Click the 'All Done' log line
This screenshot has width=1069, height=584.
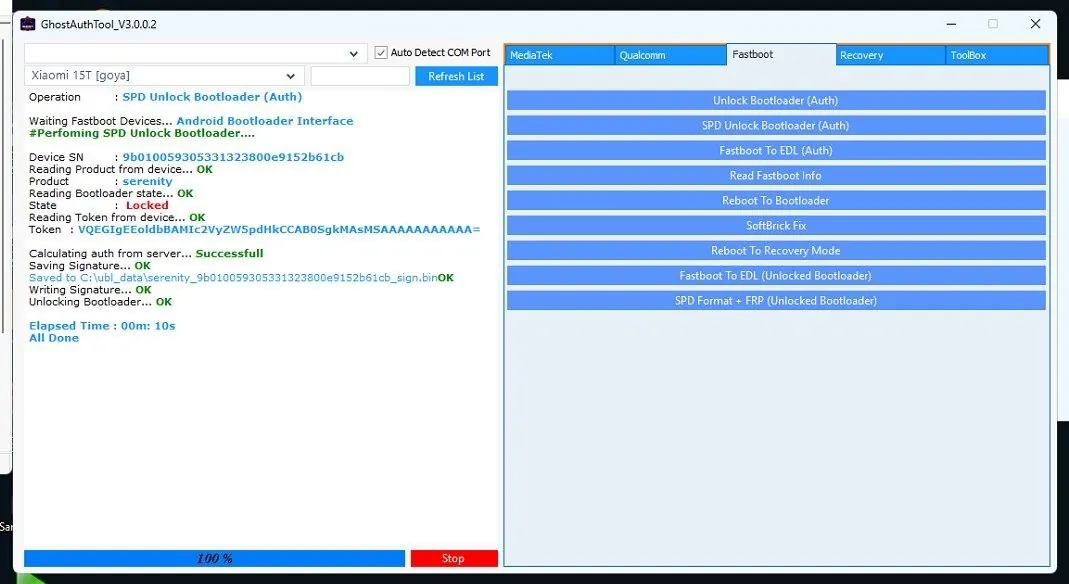tap(54, 338)
